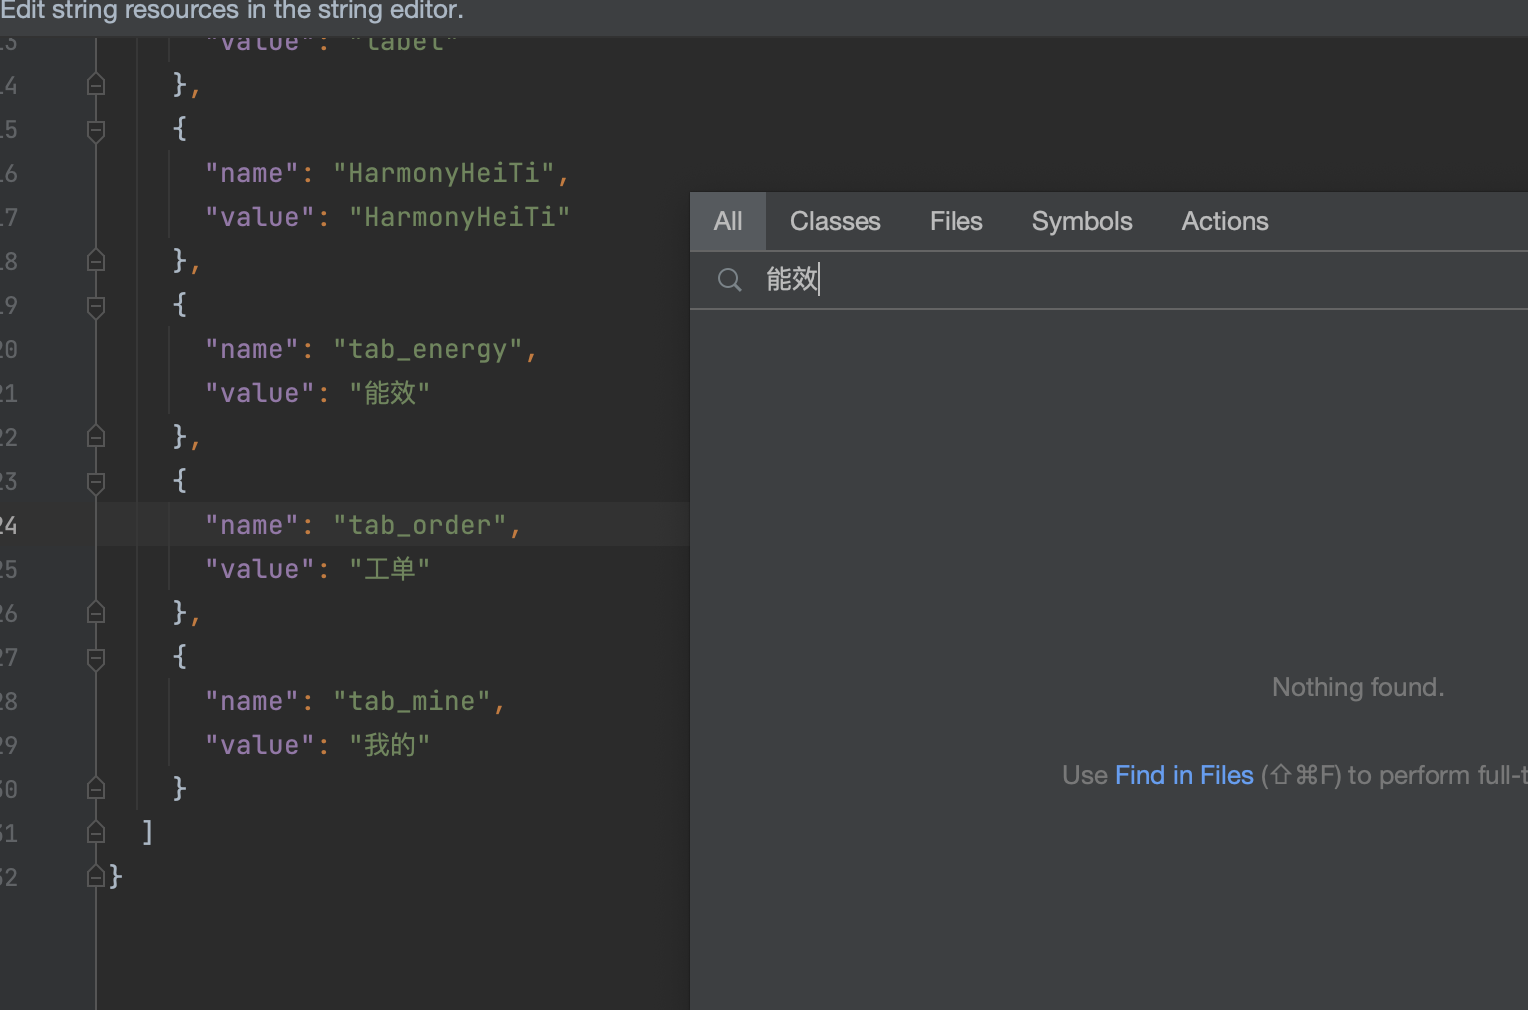Viewport: 1528px width, 1010px height.
Task: Fold the closing brace after HarmonyHeiTi value
Action: [96, 261]
